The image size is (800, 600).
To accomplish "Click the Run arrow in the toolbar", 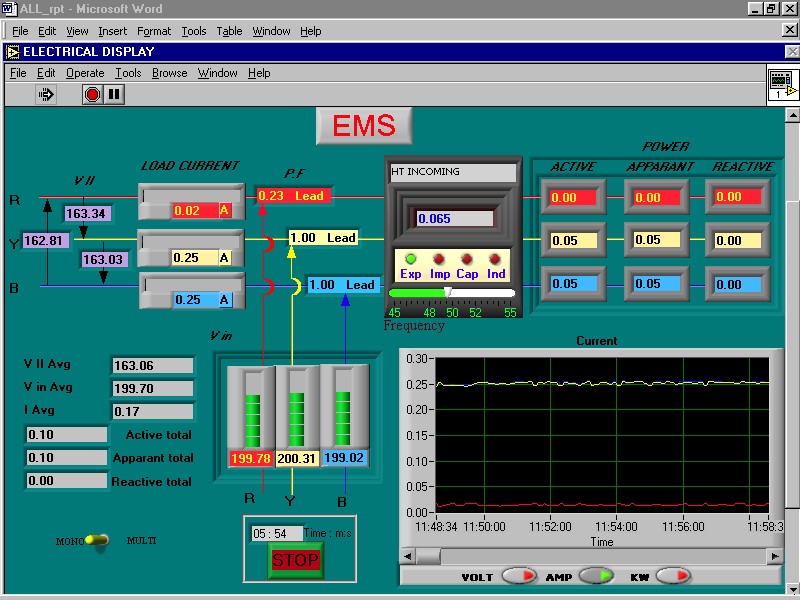I will click(46, 94).
